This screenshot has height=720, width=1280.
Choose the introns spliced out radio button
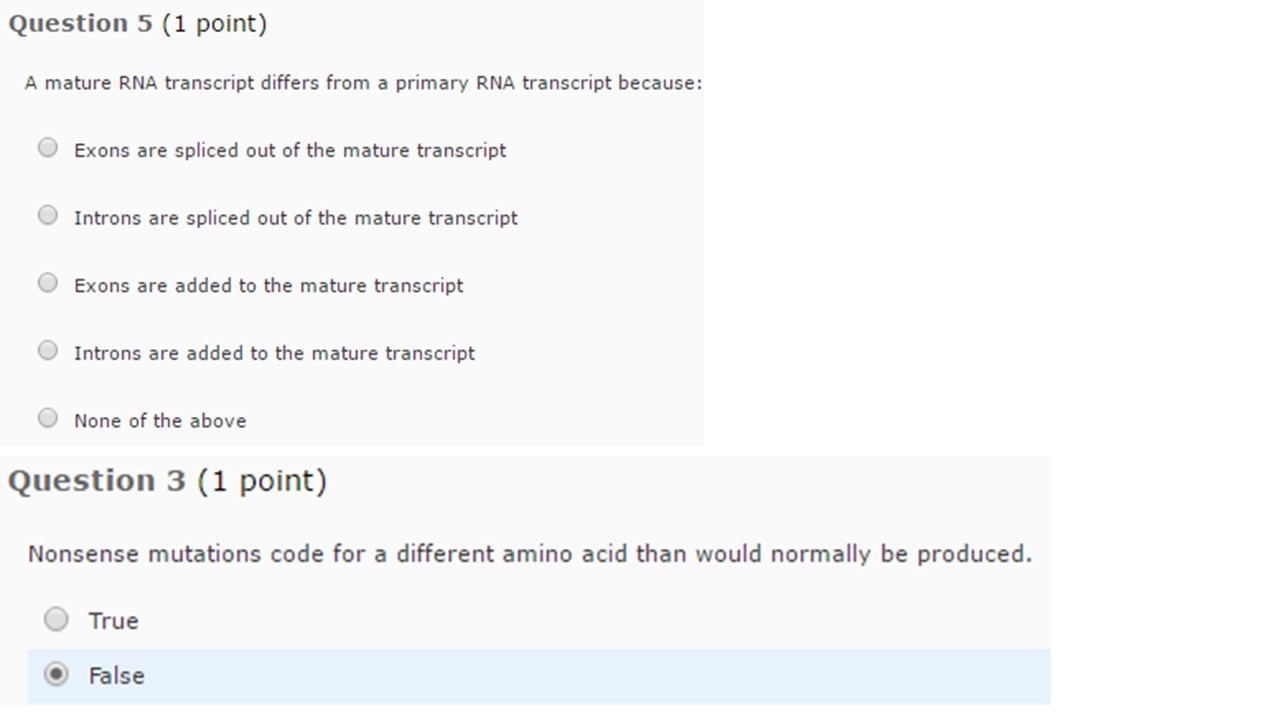(48, 215)
